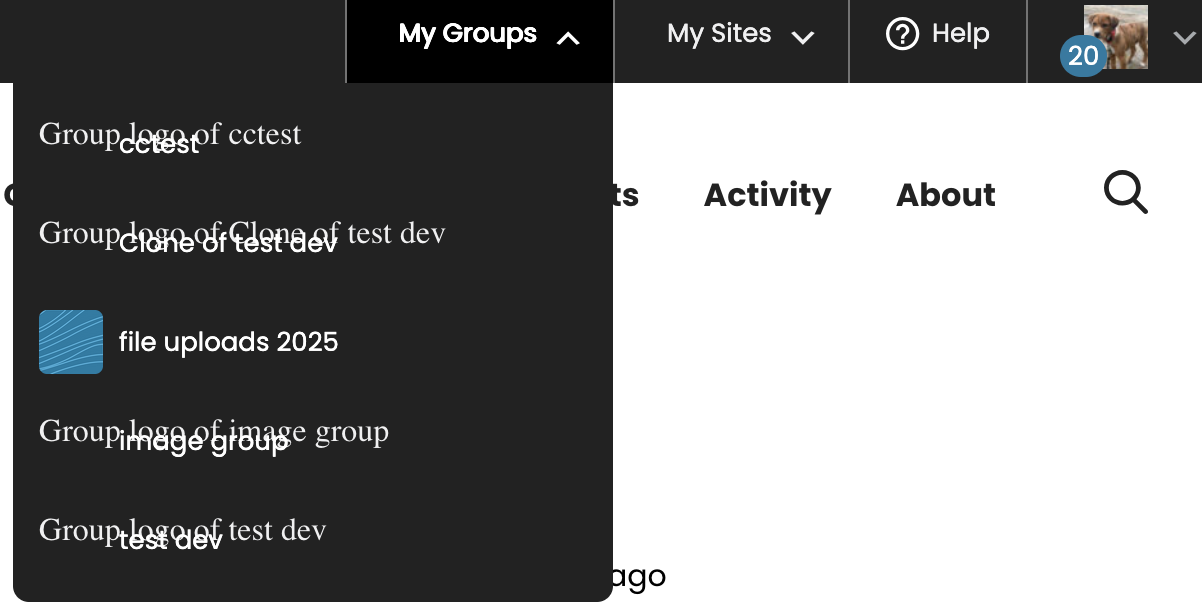Click the search magnifying glass icon
The image size is (1202, 608).
coord(1125,192)
